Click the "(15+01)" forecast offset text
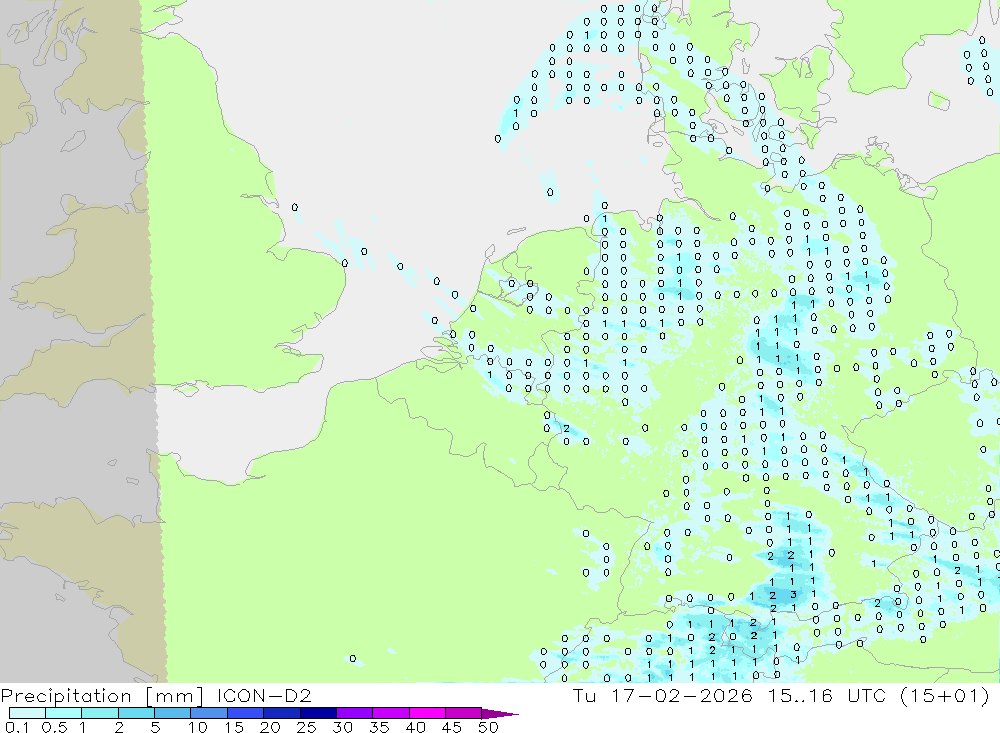Screen dimensions: 1000x733 coord(945,695)
